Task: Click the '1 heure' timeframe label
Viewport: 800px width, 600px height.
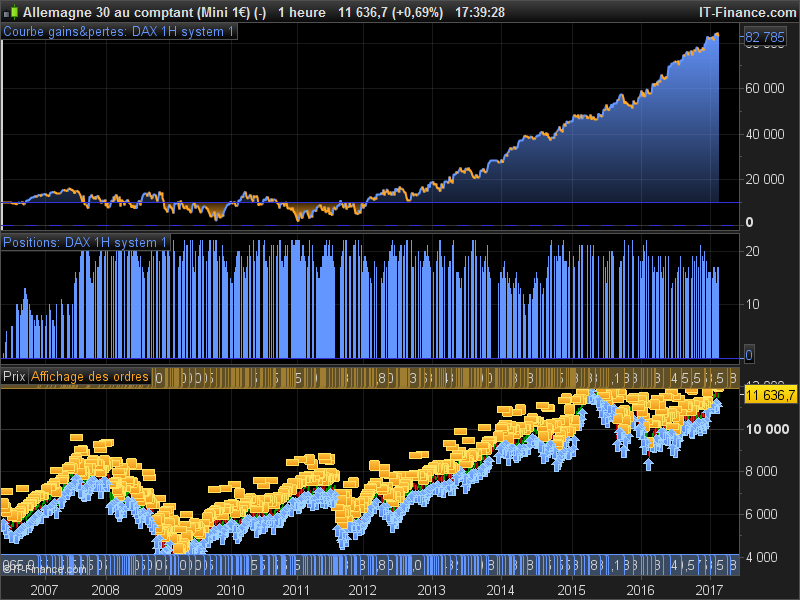Action: click(x=302, y=12)
